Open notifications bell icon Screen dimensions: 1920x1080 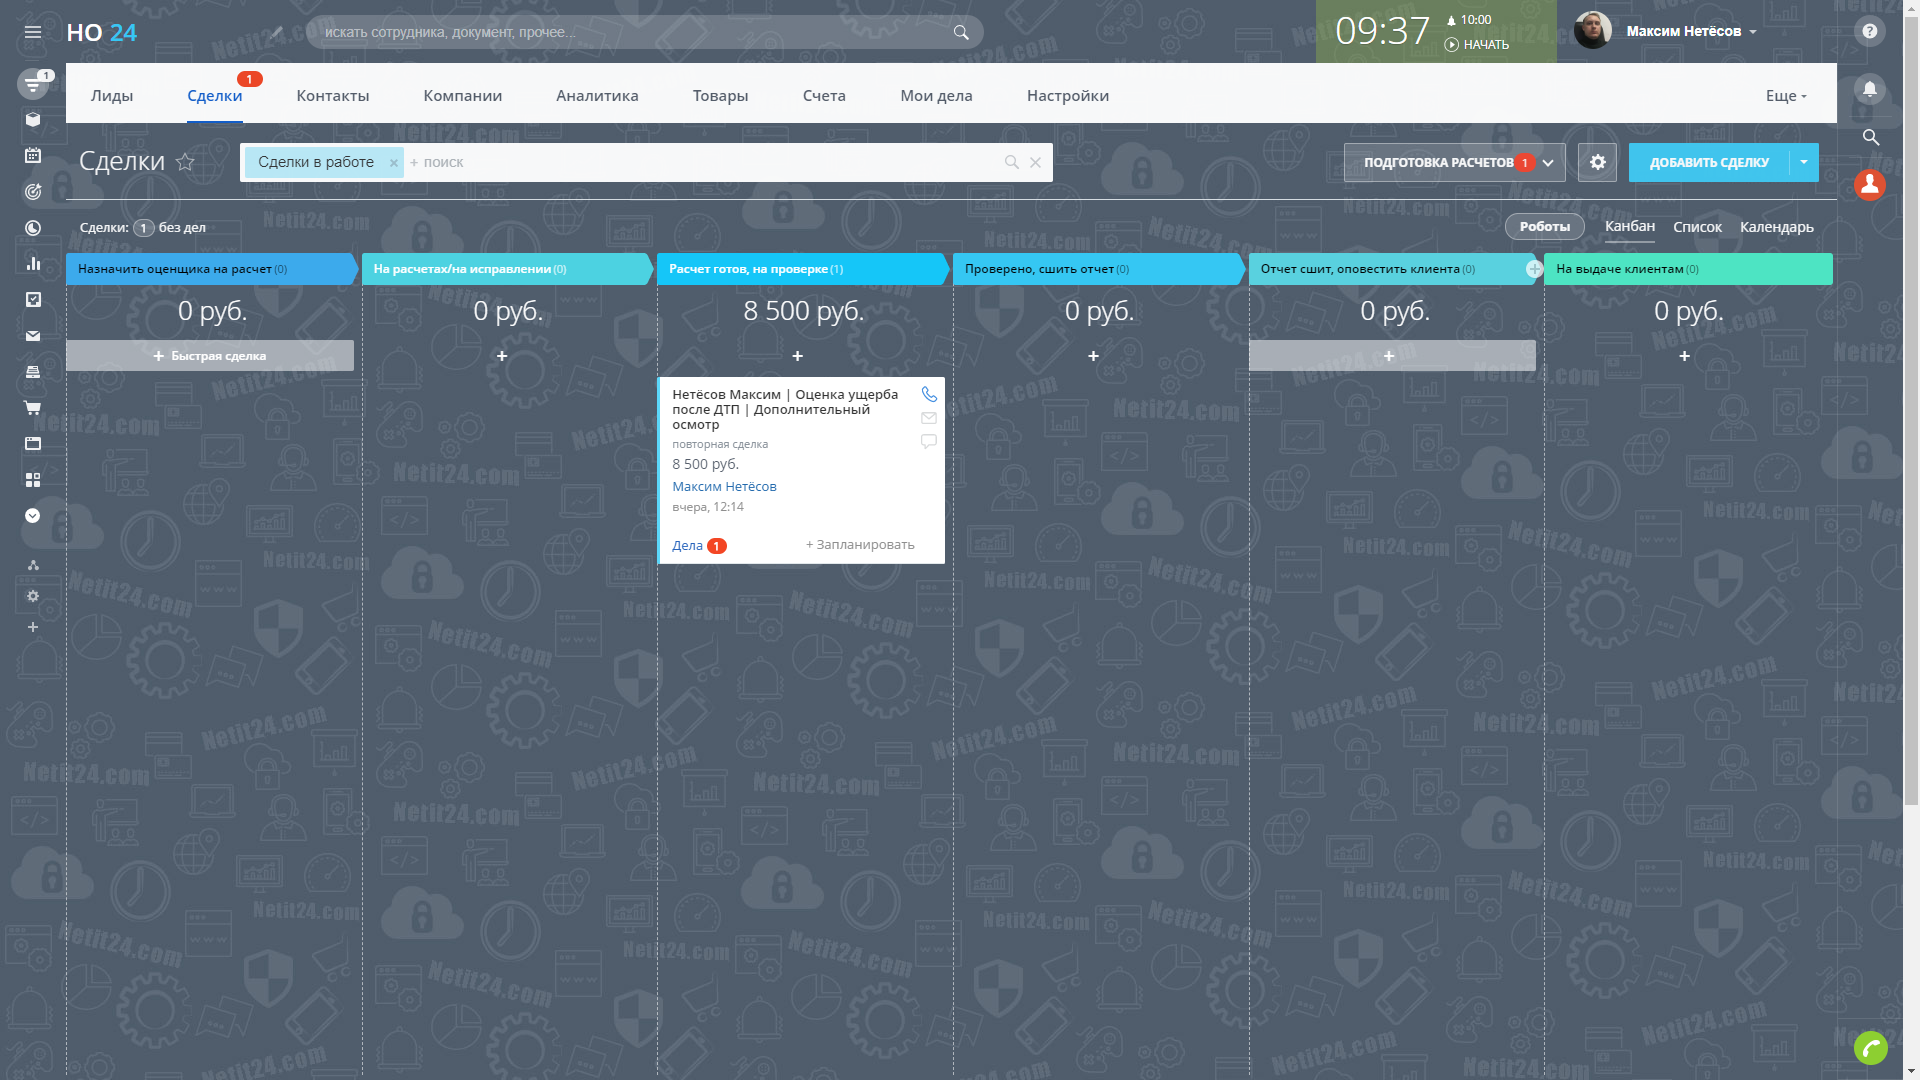[1870, 89]
